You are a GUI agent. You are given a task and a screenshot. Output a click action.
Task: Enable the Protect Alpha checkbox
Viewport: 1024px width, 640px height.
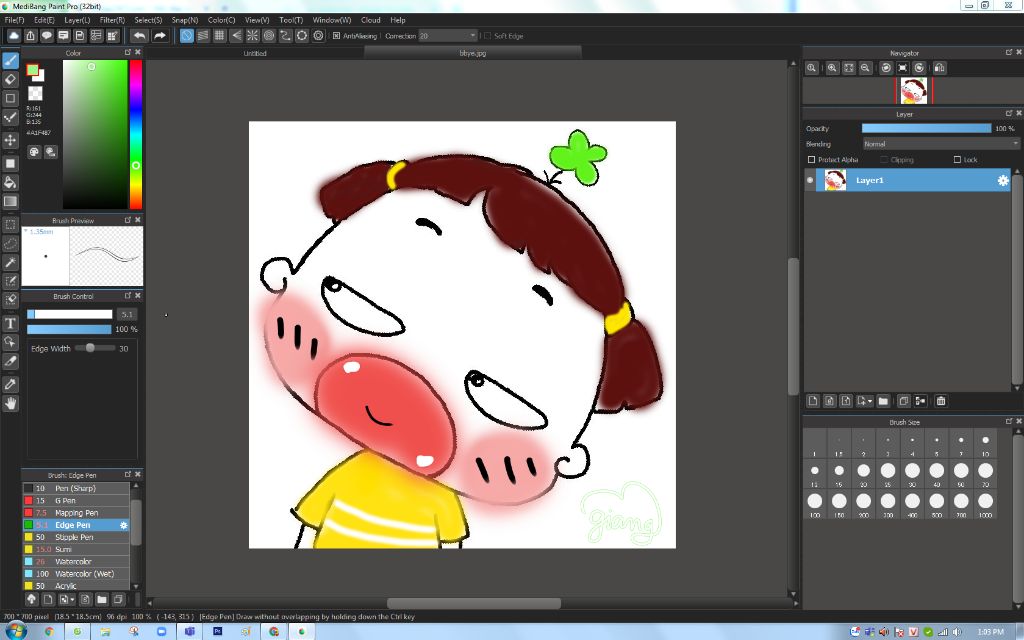[x=812, y=160]
